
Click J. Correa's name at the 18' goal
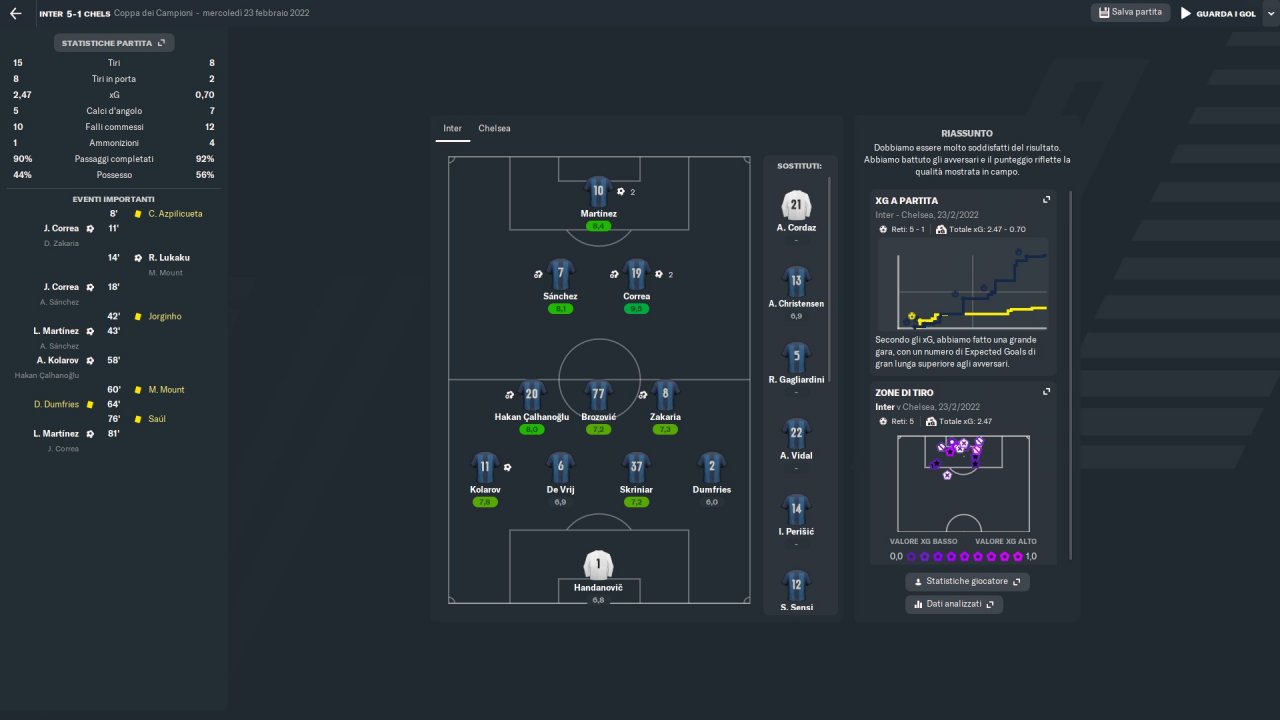[61, 287]
